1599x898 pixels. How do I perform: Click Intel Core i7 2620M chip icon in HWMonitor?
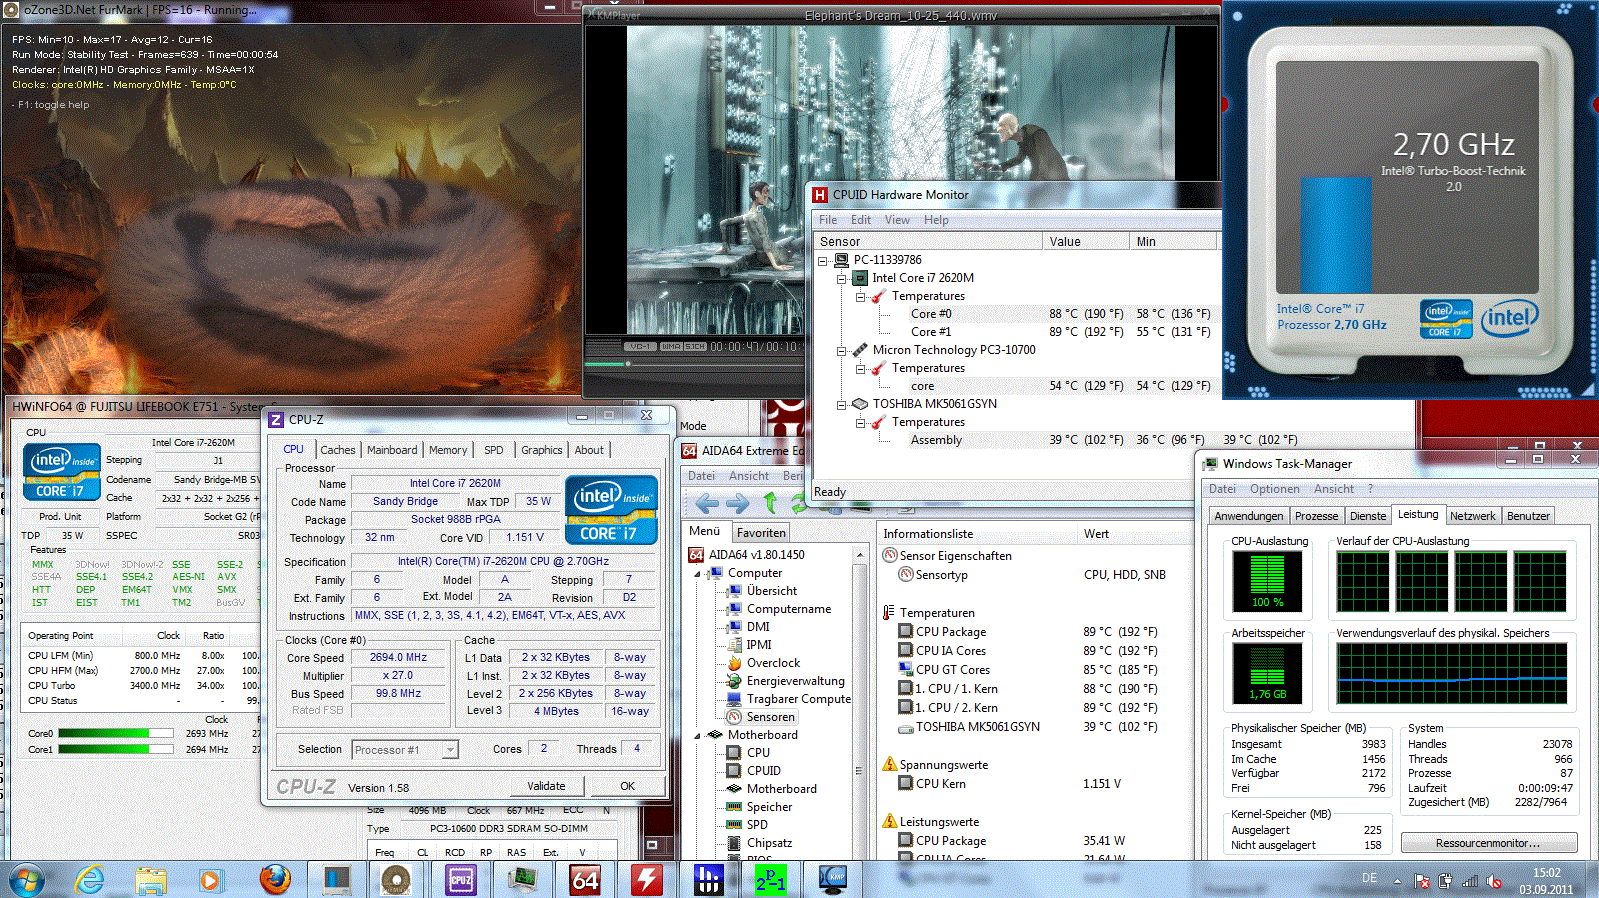[860, 278]
